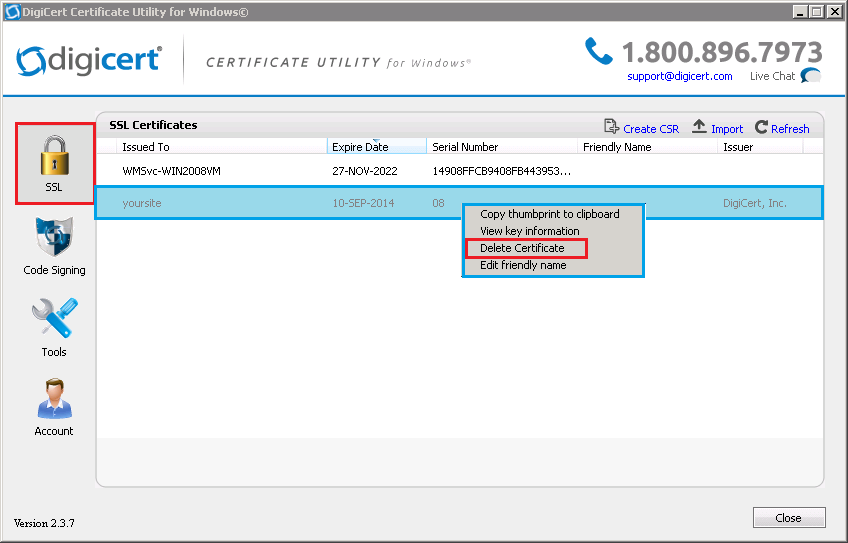This screenshot has width=848, height=543.
Task: Select the WMSvc-WIN2008VM certificate row
Action: coord(171,171)
